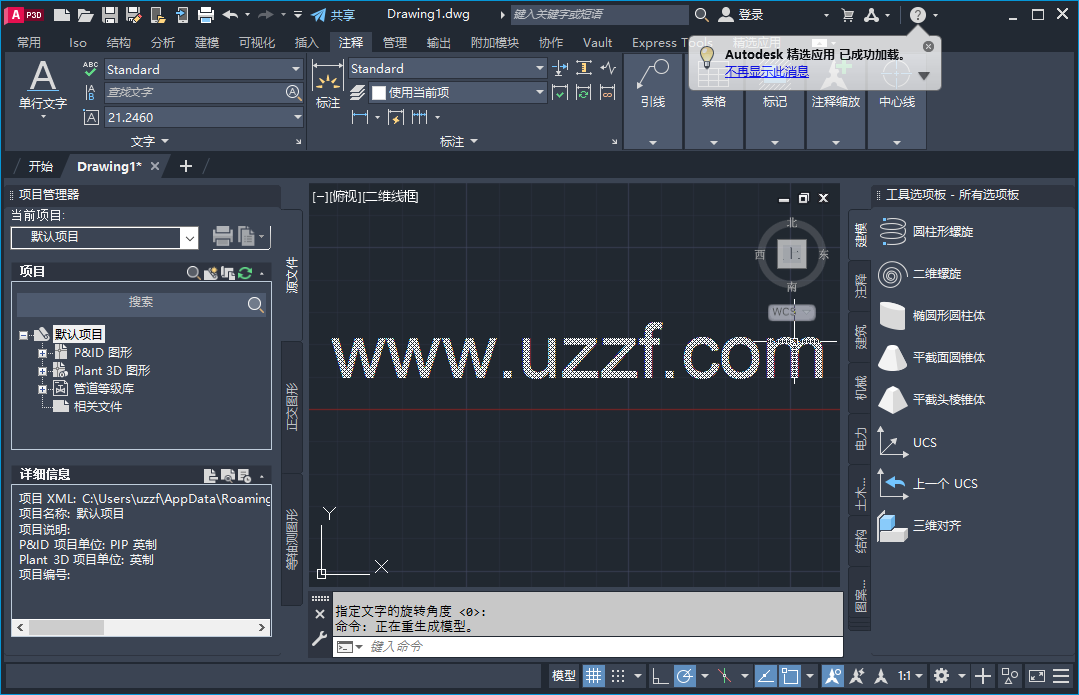Image resolution: width=1079 pixels, height=695 pixels.
Task: Switch to the 常用 ribbon tab
Action: [x=29, y=42]
